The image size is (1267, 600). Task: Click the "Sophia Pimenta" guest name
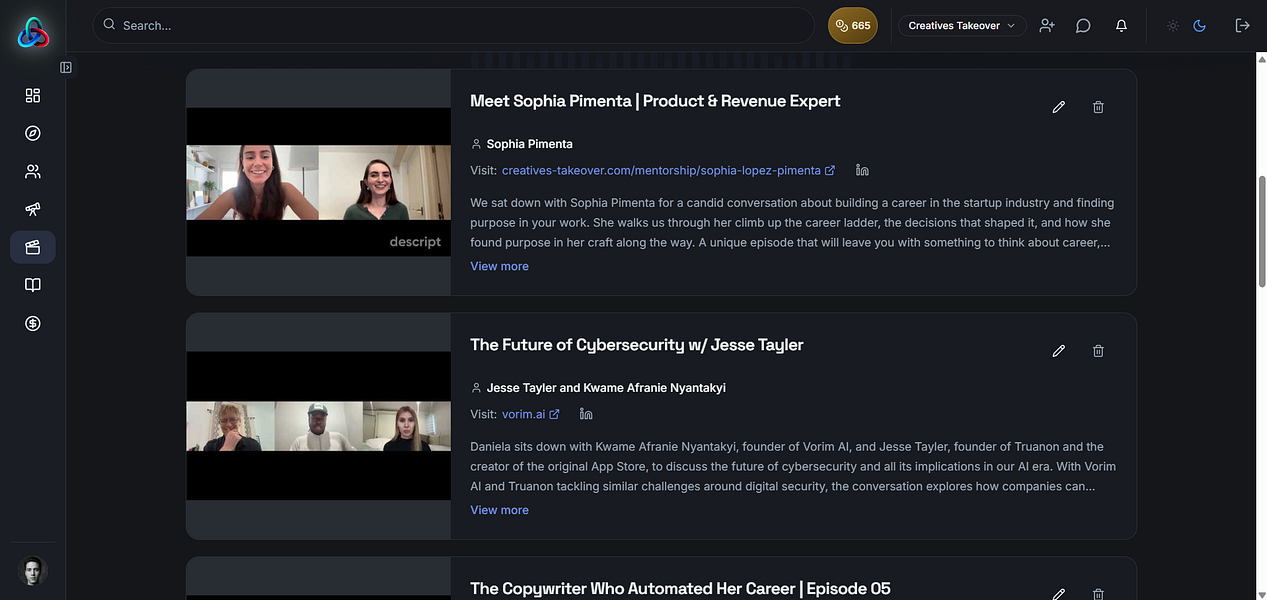tap(529, 144)
